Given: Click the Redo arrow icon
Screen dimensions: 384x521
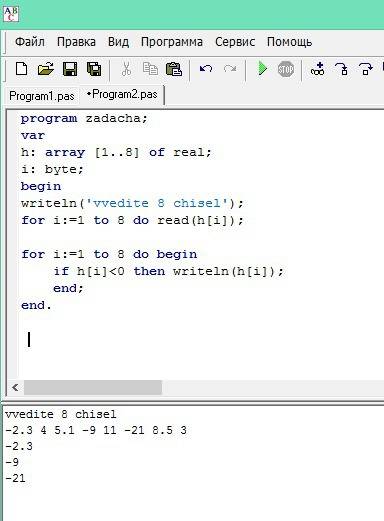Looking at the screenshot, I should point(230,69).
